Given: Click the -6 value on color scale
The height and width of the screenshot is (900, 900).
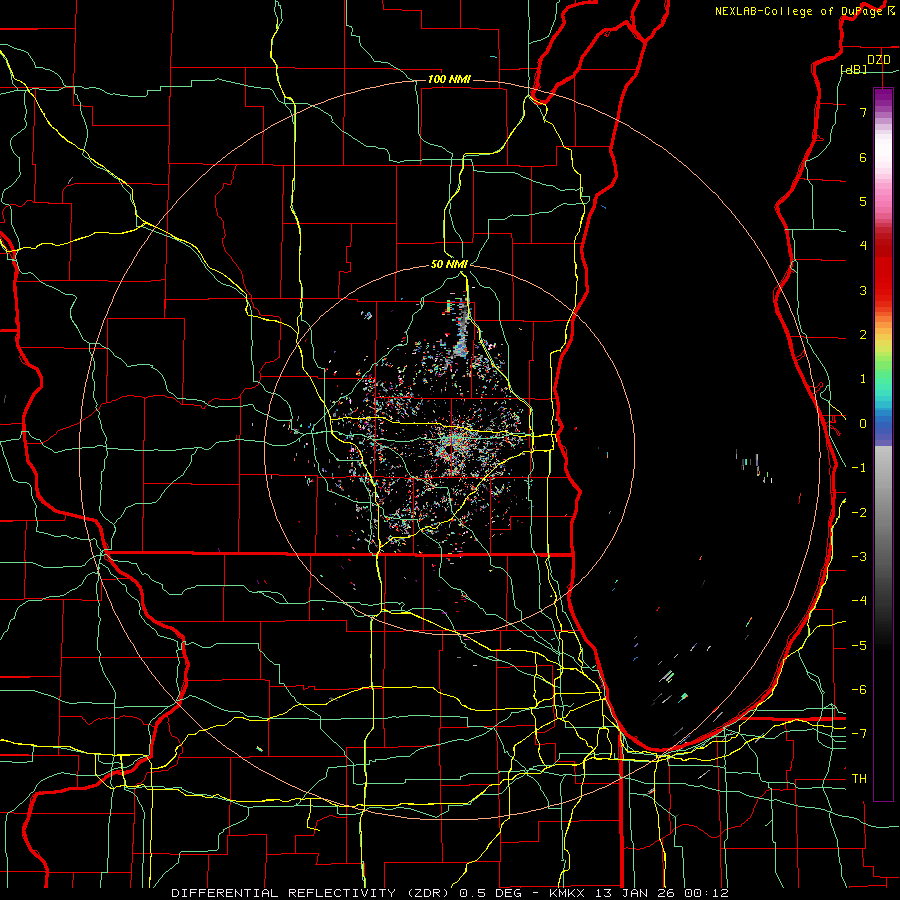Looking at the screenshot, I should click(859, 690).
